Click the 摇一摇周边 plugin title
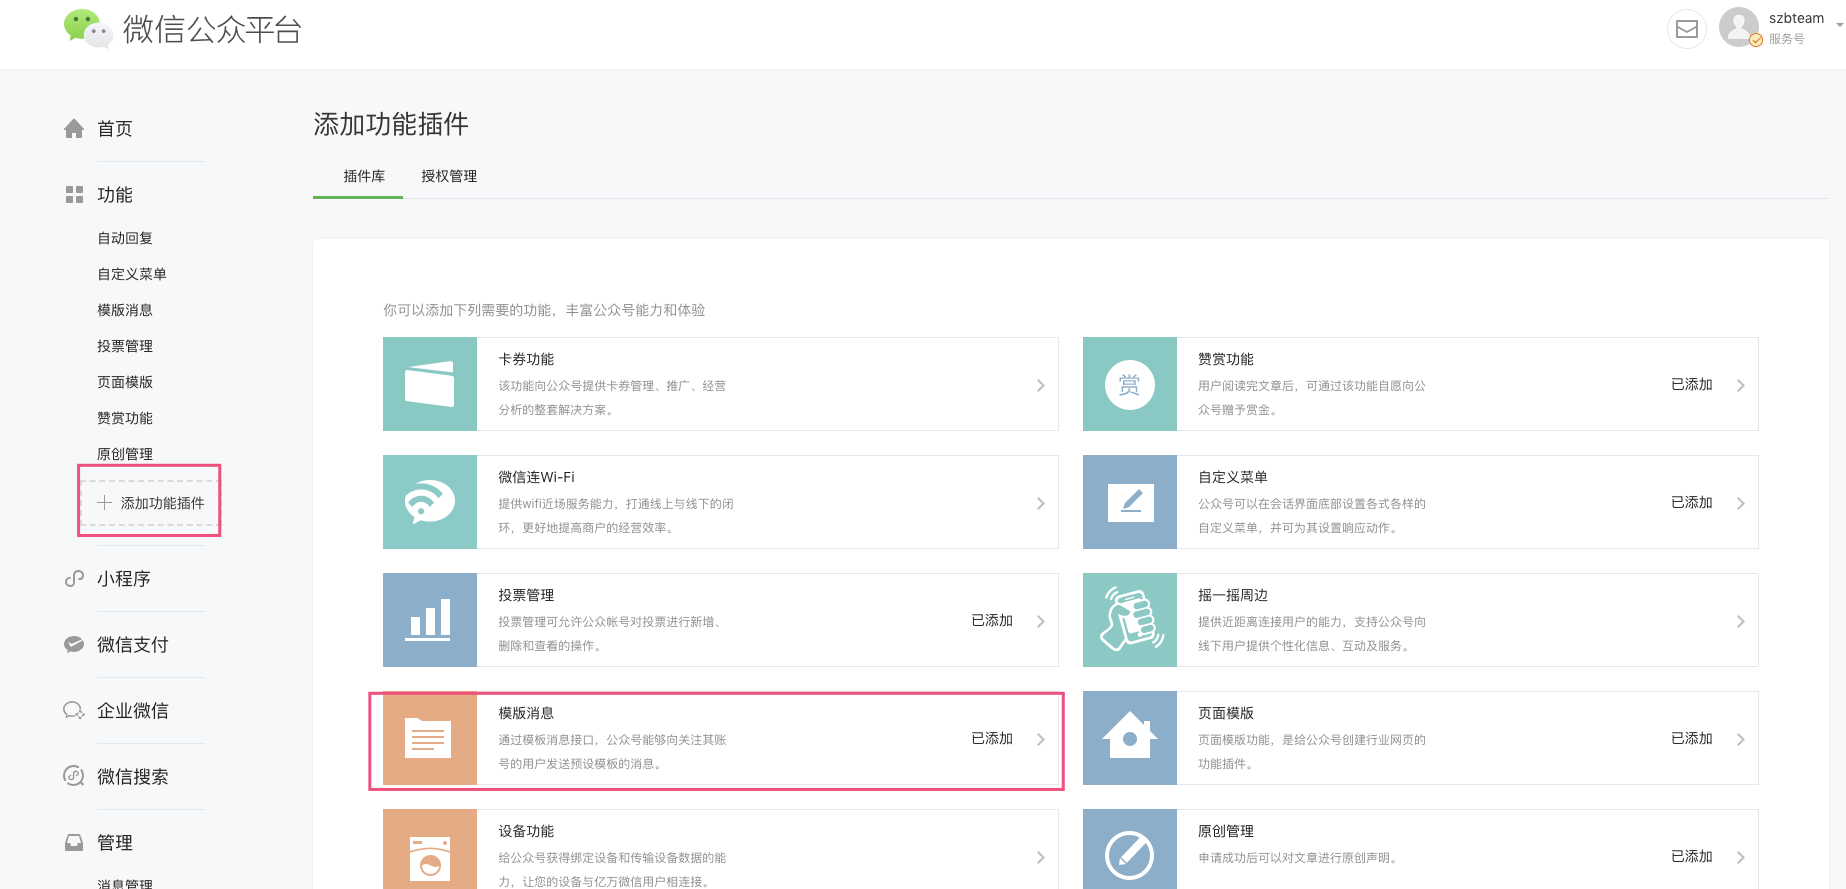The image size is (1846, 889). coord(1233,595)
